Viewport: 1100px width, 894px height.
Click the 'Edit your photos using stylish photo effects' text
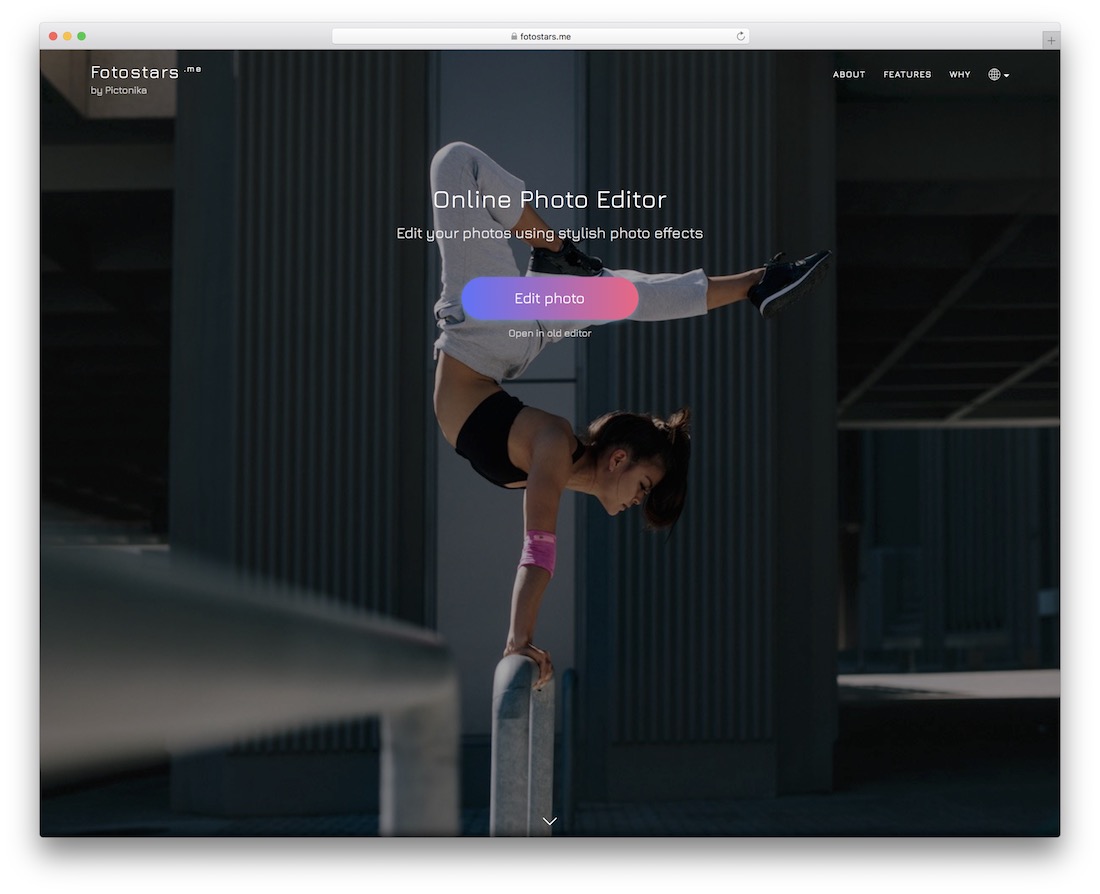tap(549, 233)
